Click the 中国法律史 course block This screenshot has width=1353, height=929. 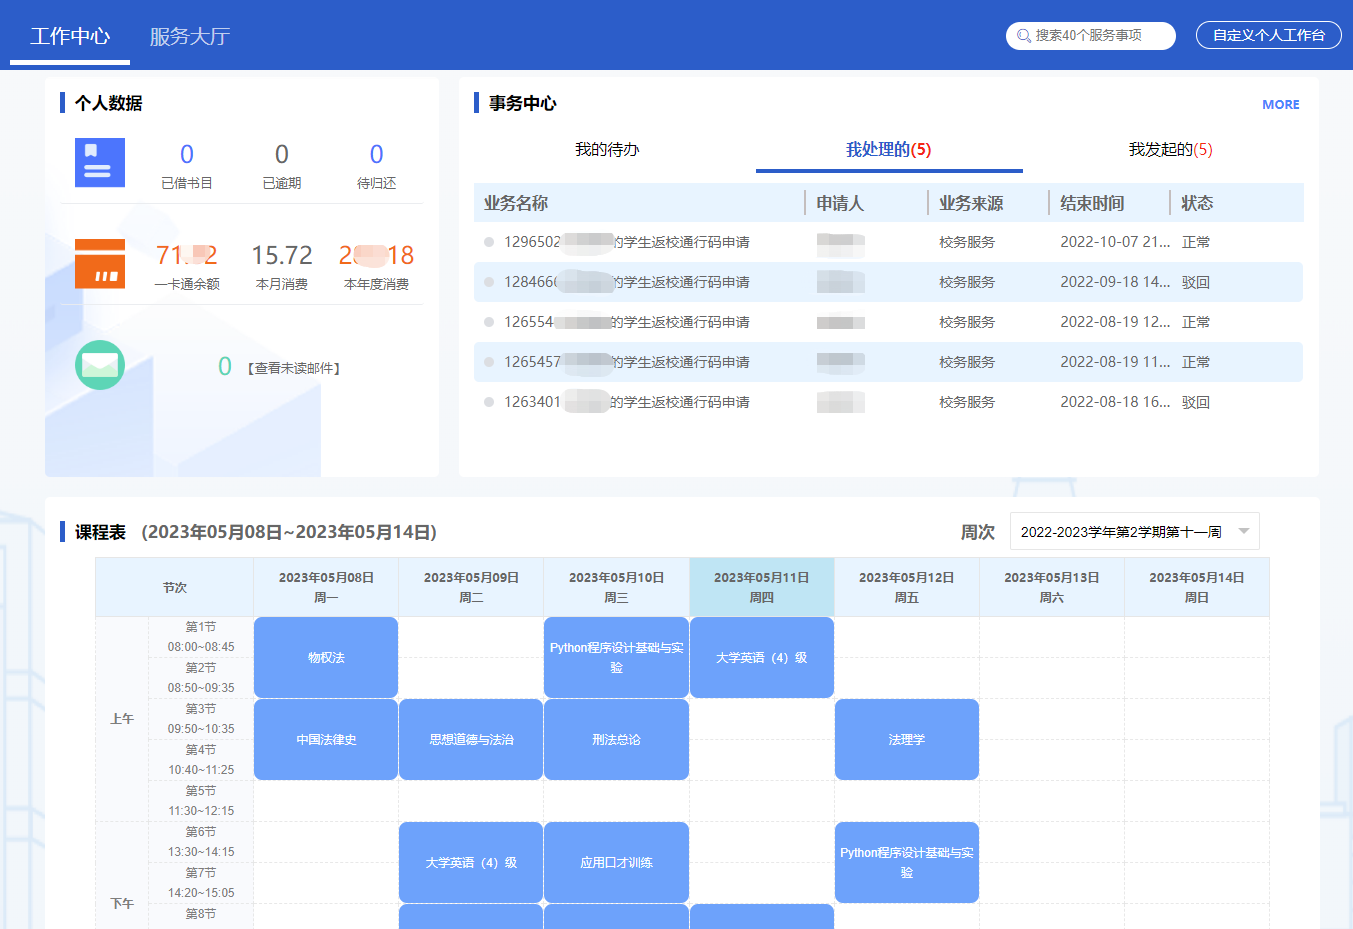pyautogui.click(x=326, y=739)
